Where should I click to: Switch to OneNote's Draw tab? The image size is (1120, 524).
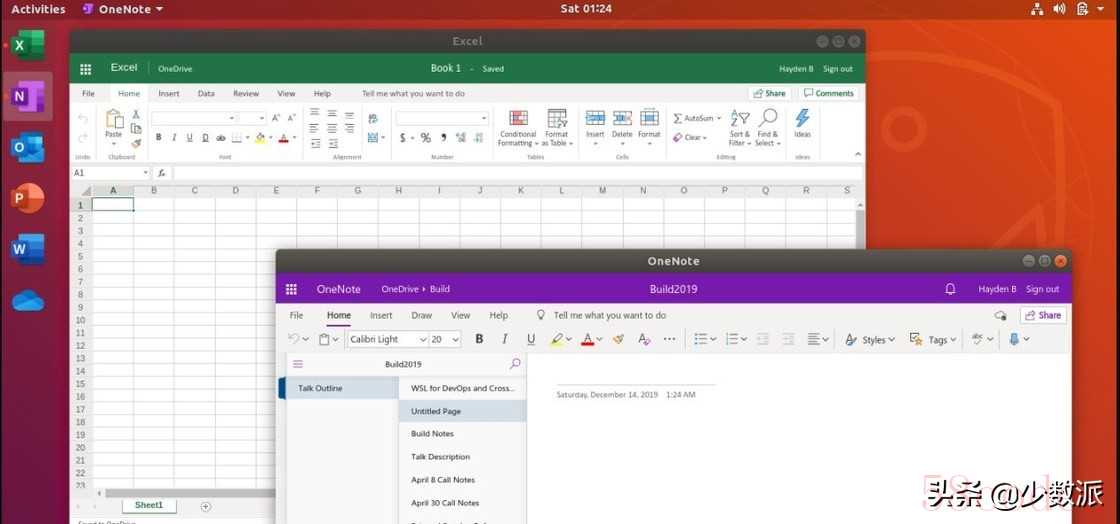click(x=422, y=315)
